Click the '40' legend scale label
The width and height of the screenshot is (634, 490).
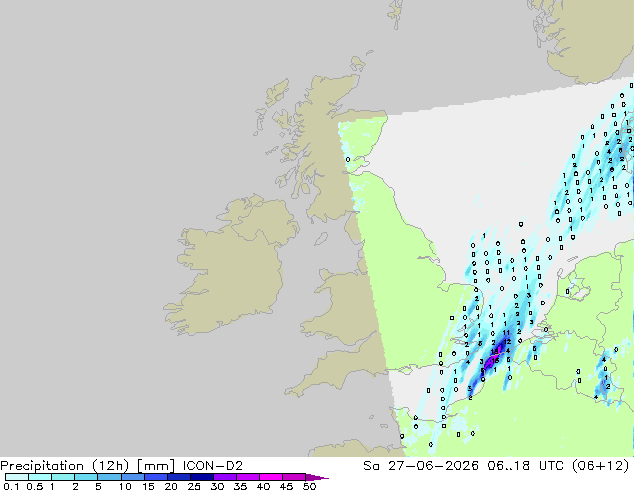coord(263,486)
